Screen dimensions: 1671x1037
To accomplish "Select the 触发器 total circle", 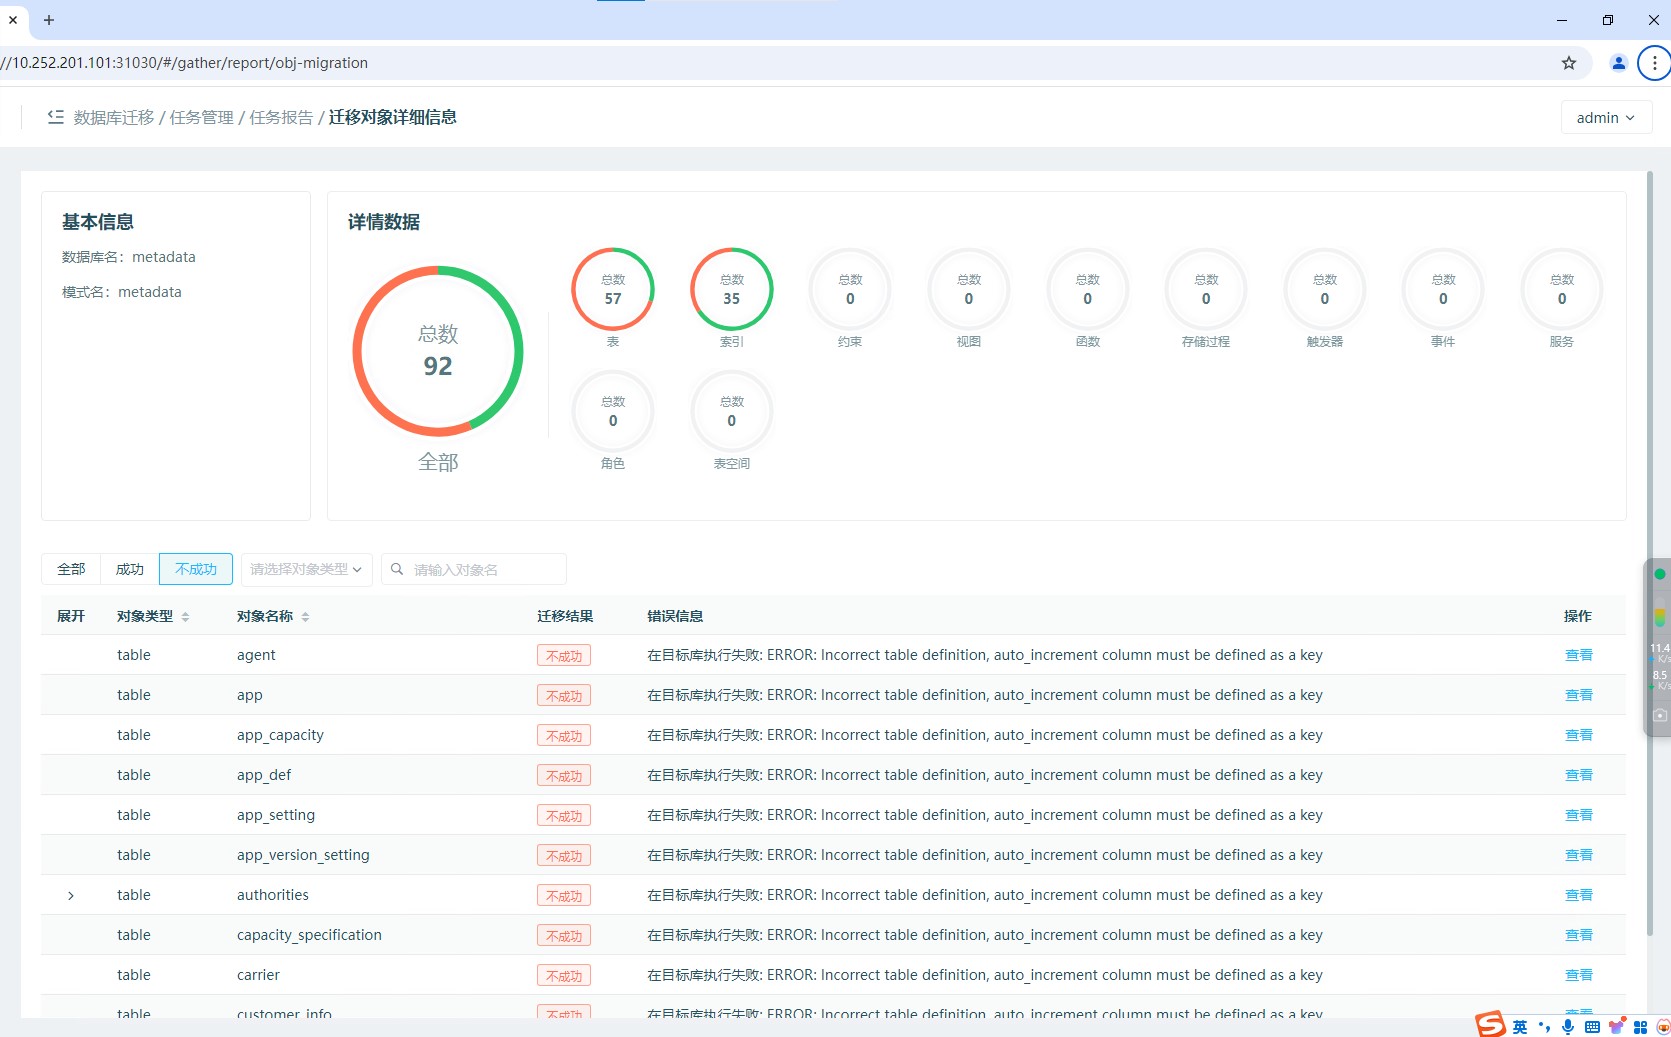I will [1325, 289].
